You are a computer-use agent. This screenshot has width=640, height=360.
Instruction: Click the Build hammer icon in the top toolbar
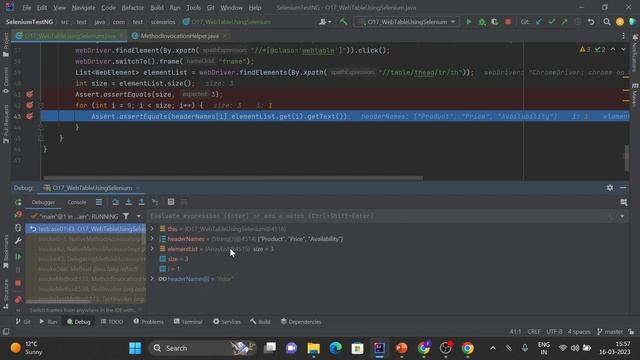(343, 22)
